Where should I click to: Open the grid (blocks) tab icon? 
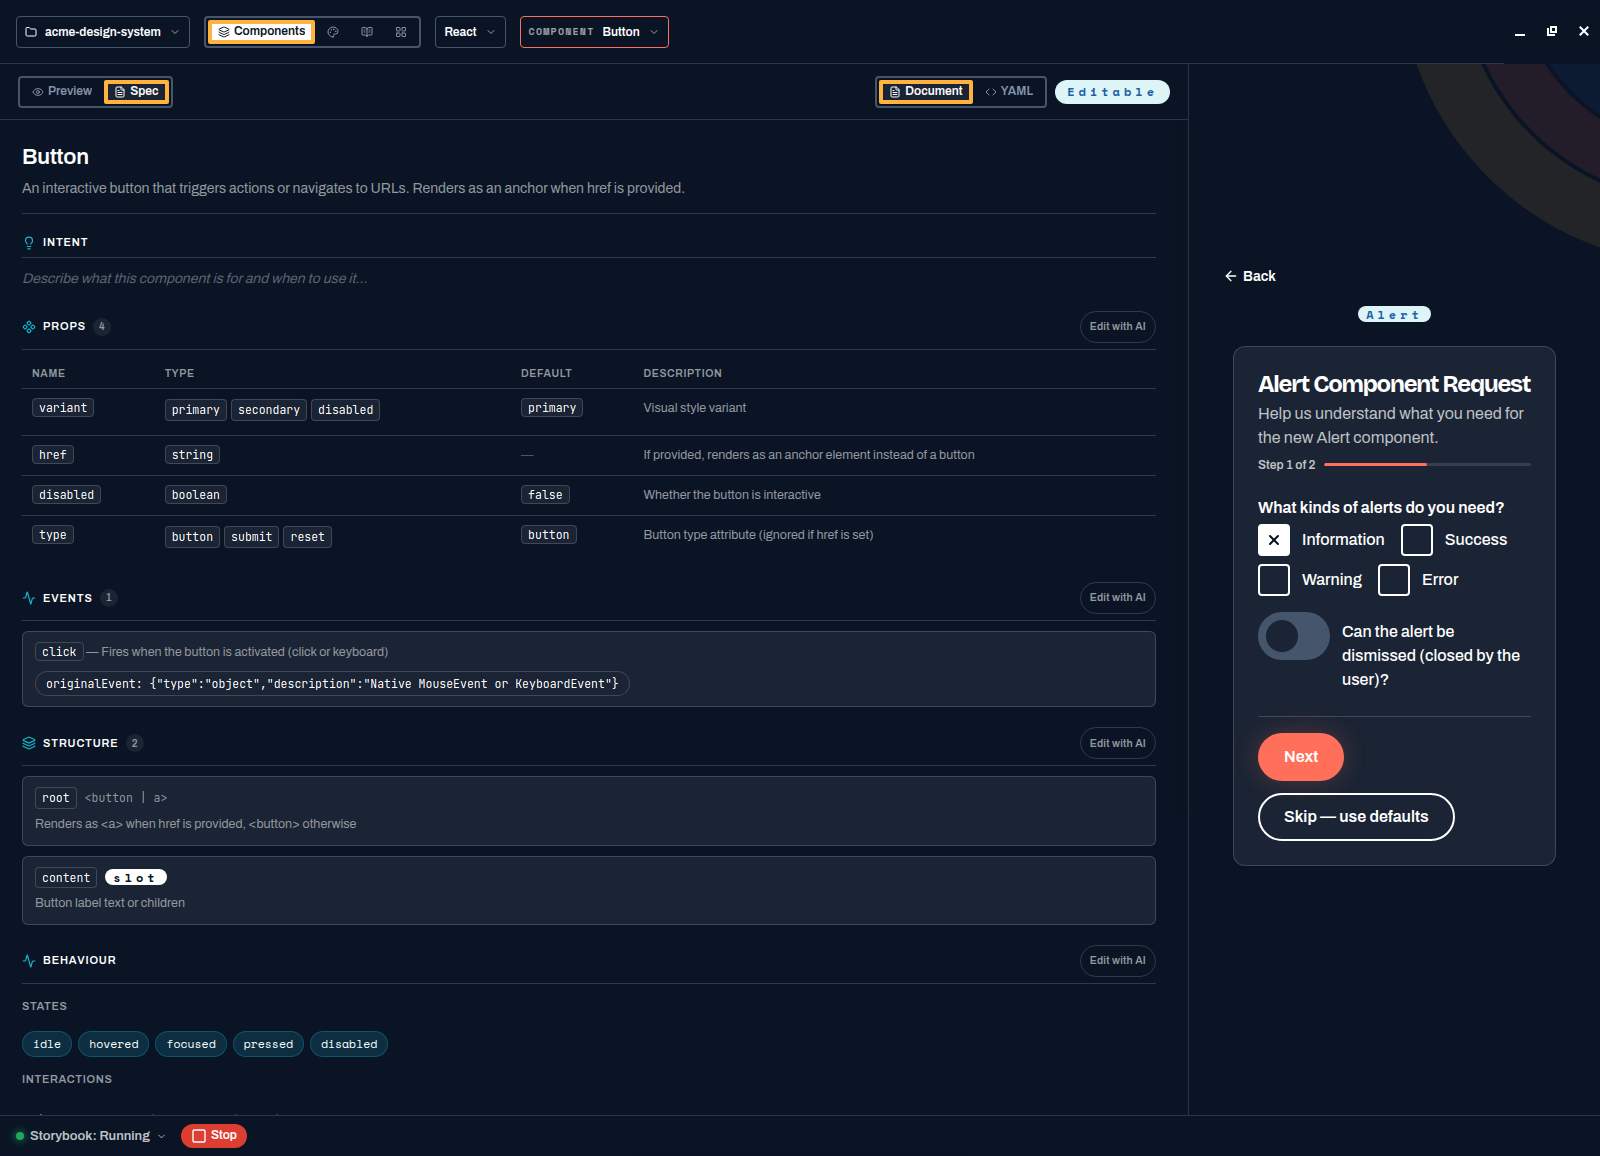401,32
